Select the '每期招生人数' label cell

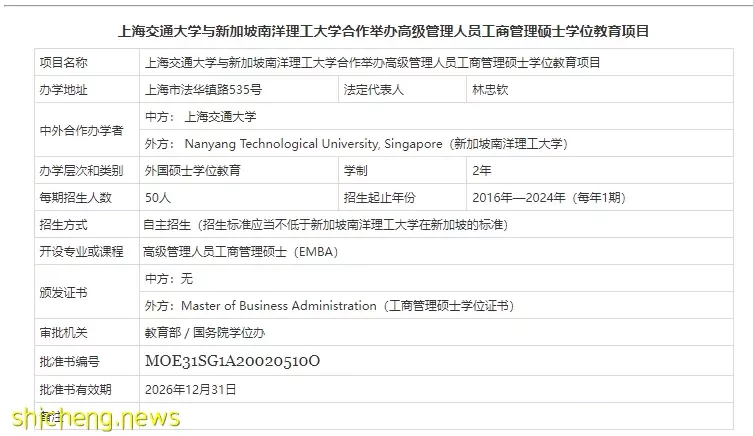pos(87,197)
